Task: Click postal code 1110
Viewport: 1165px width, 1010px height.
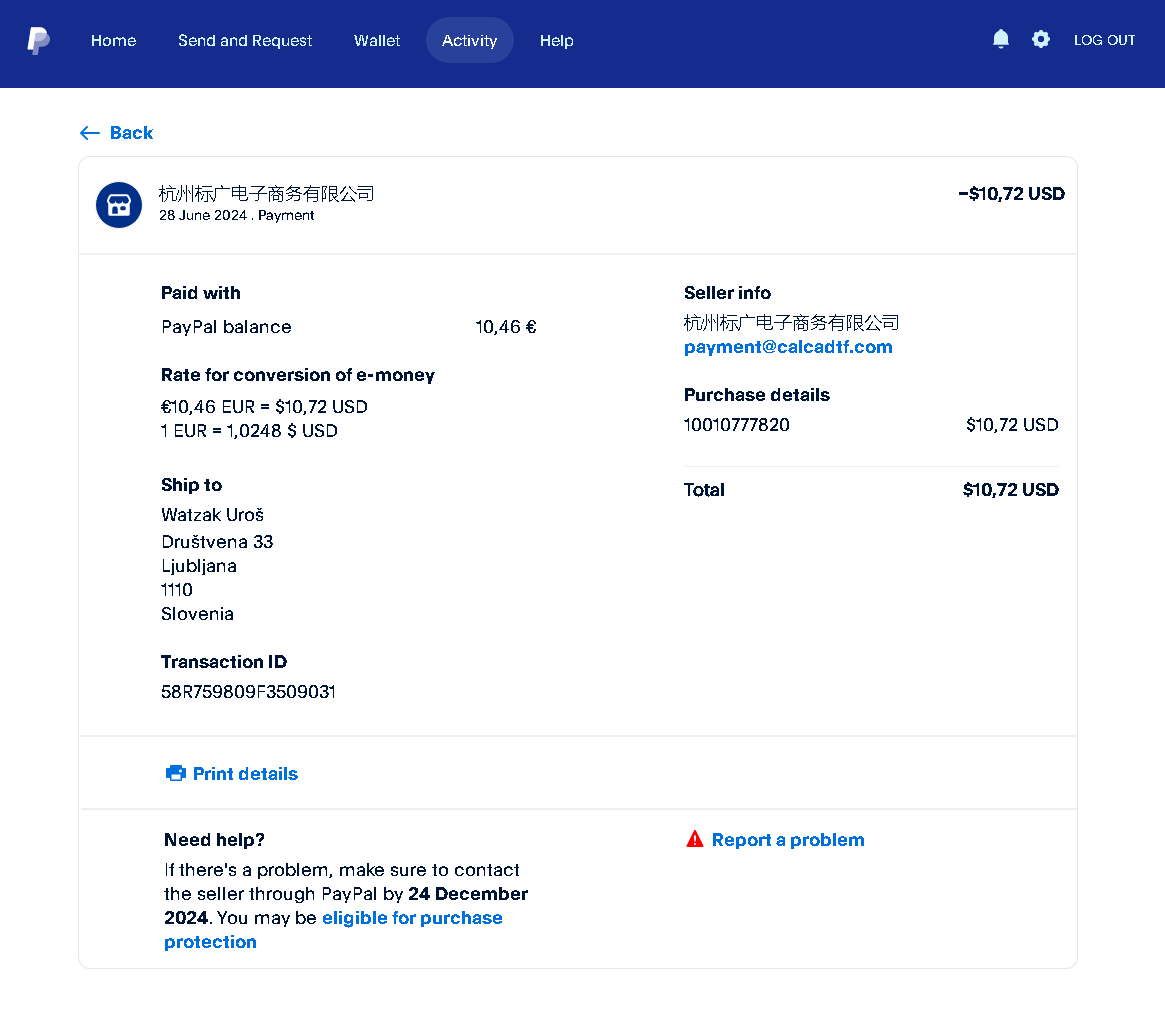Action: 177,590
